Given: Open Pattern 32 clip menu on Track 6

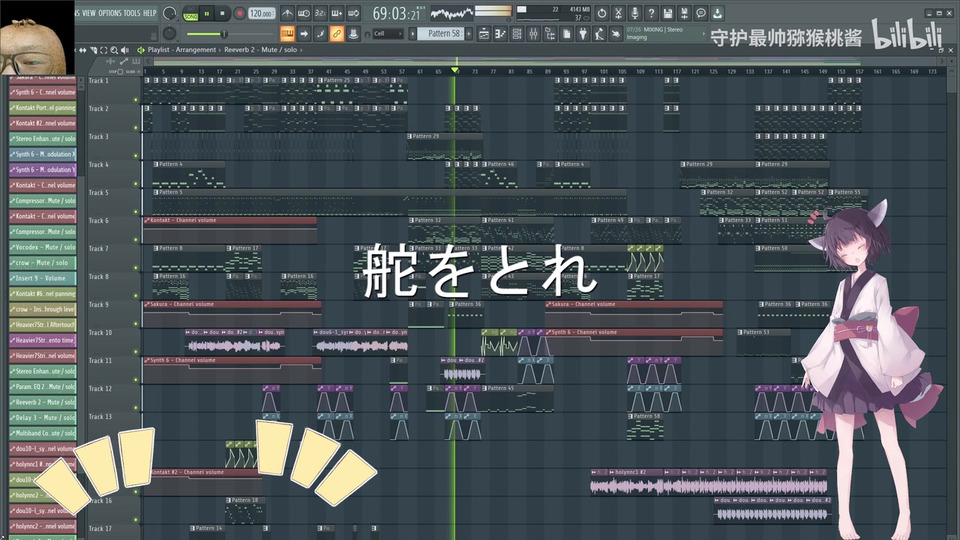Looking at the screenshot, I should 412,220.
